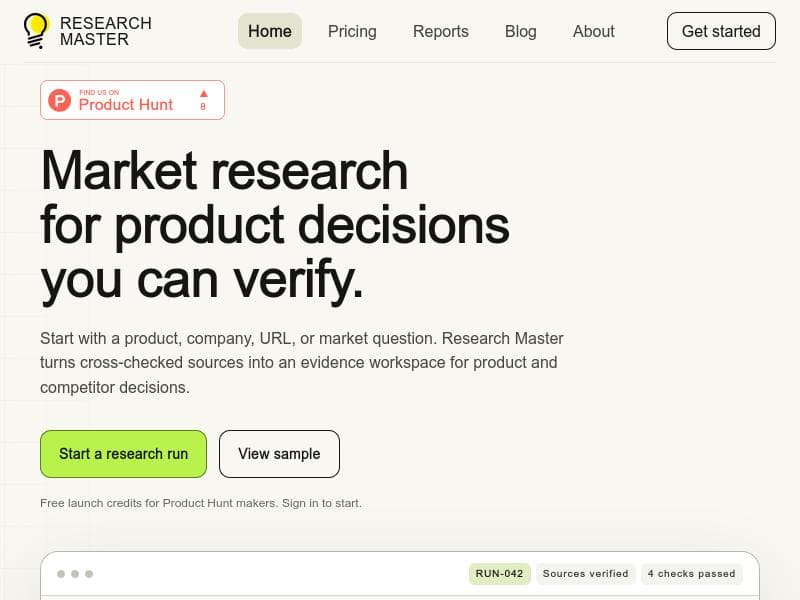The width and height of the screenshot is (800, 600).
Task: Open the Blog link
Action: [x=520, y=31]
